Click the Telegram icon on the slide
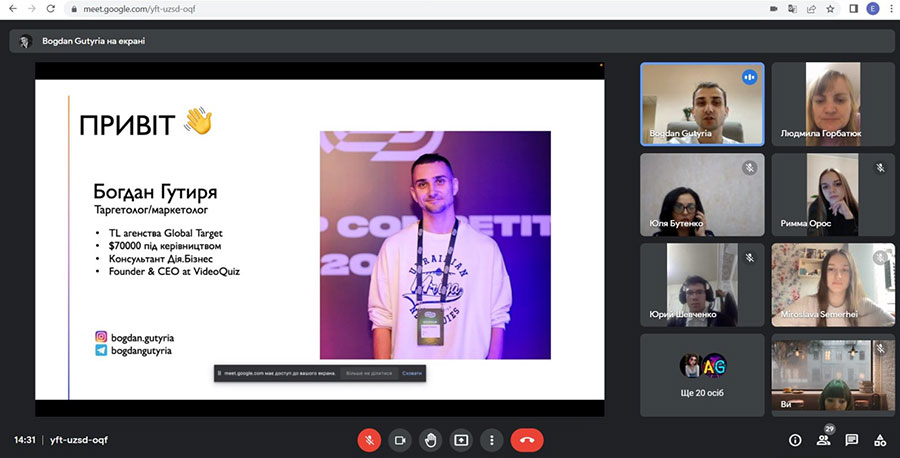The image size is (900, 458). pyautogui.click(x=101, y=350)
